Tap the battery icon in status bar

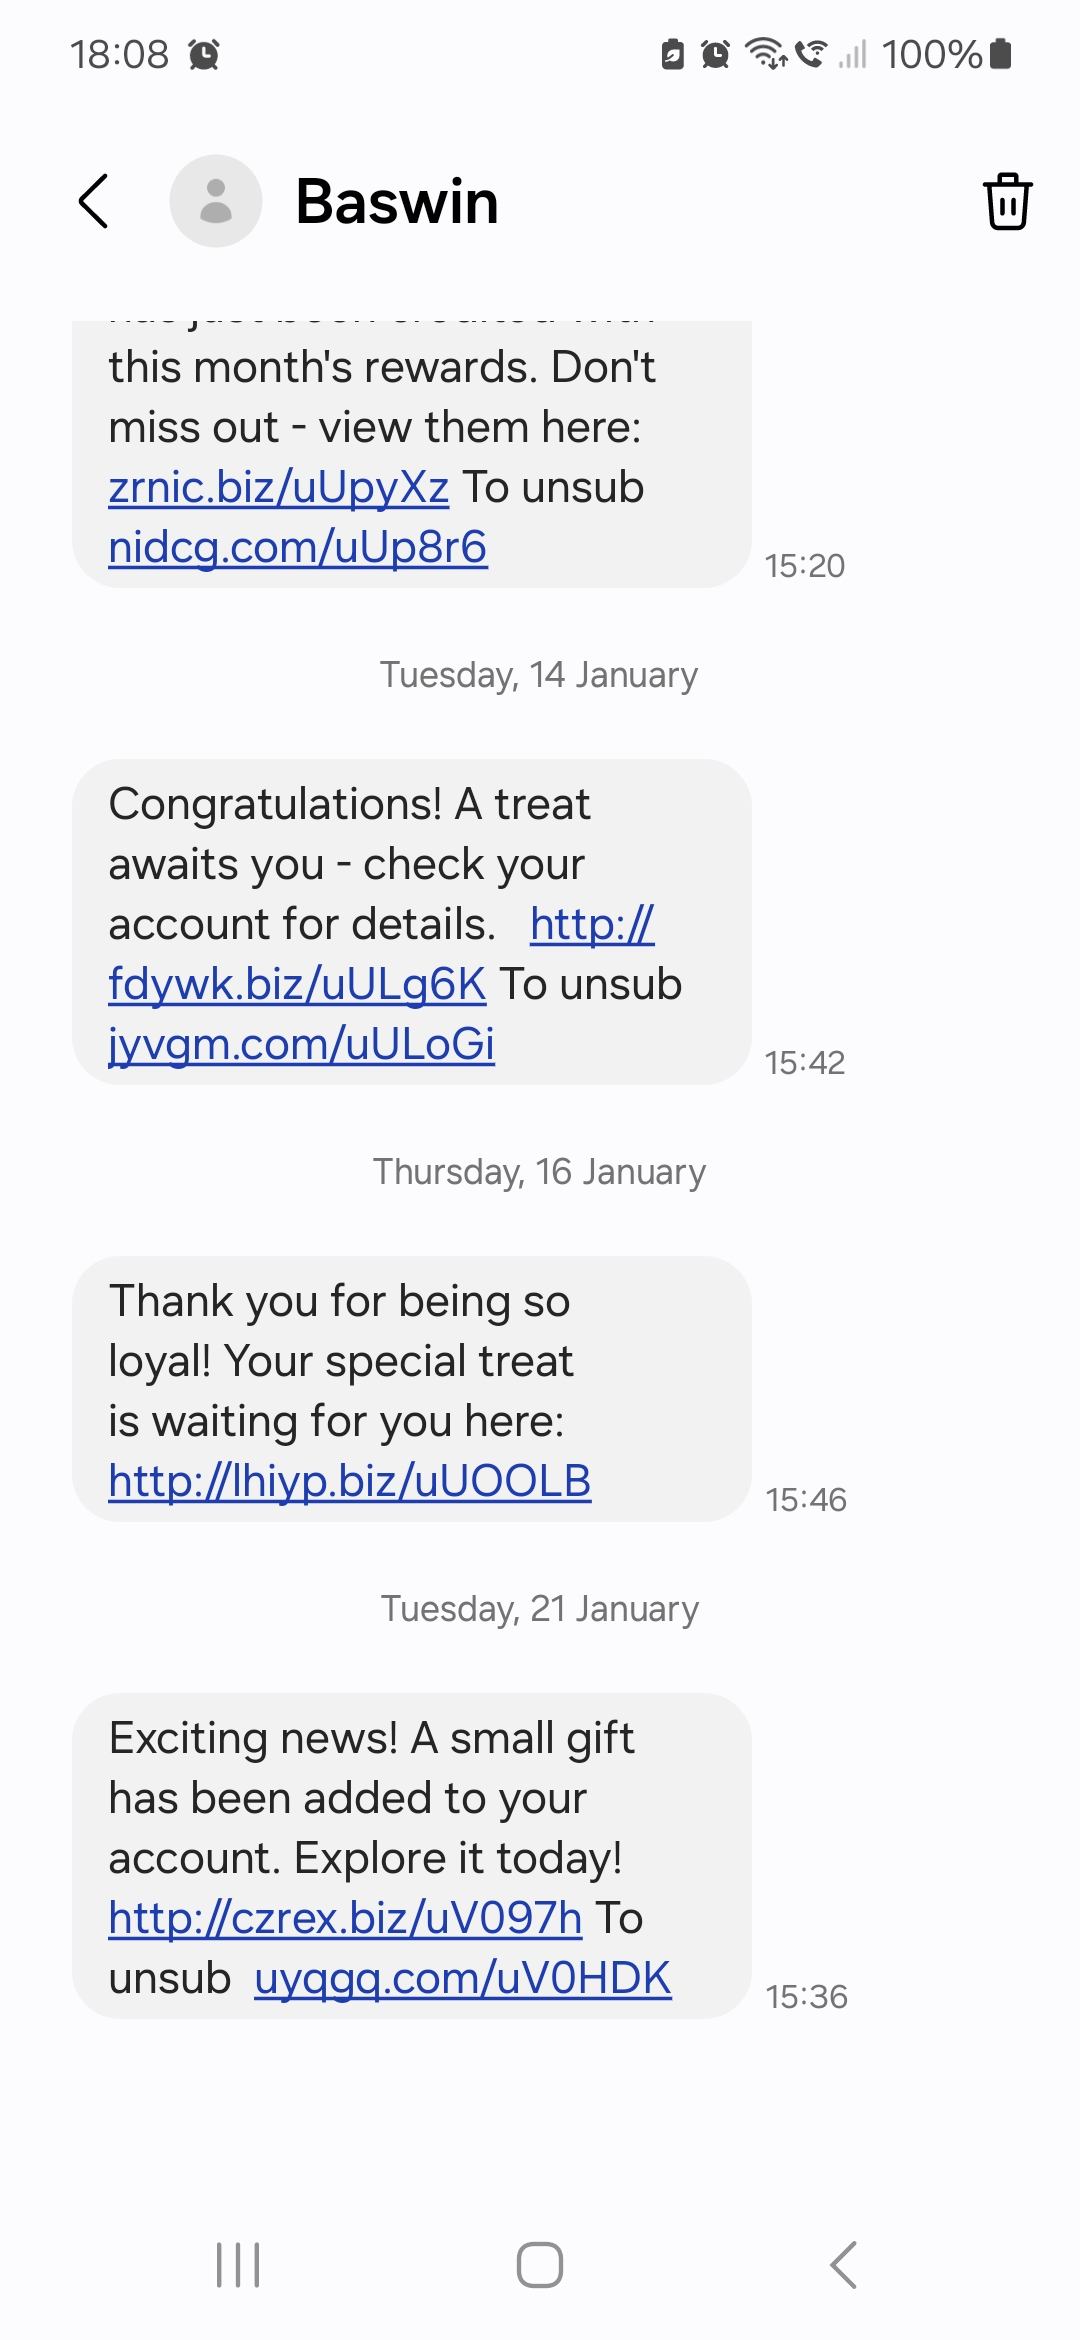coord(1000,54)
